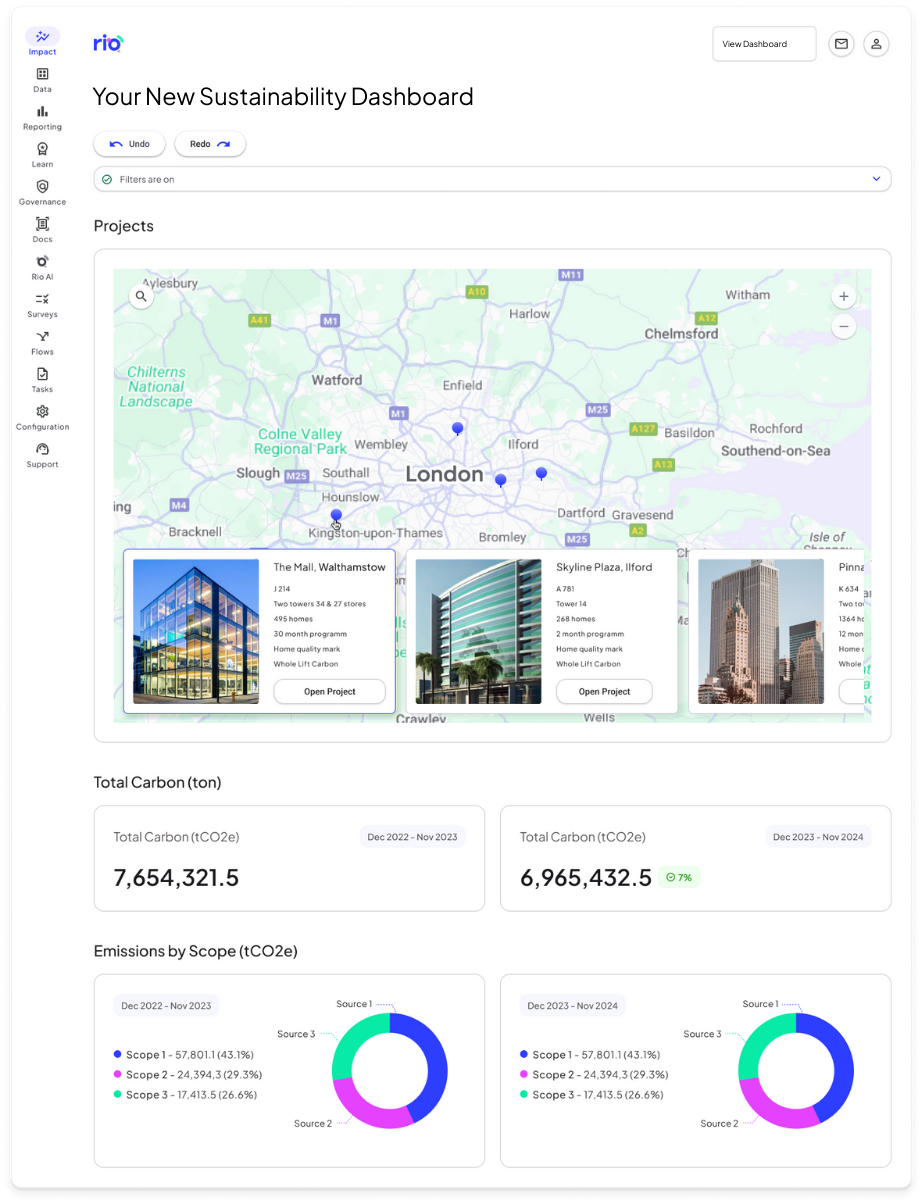Image resolution: width=923 pixels, height=1204 pixels.
Task: Open the Flows section icon
Action: (42, 336)
